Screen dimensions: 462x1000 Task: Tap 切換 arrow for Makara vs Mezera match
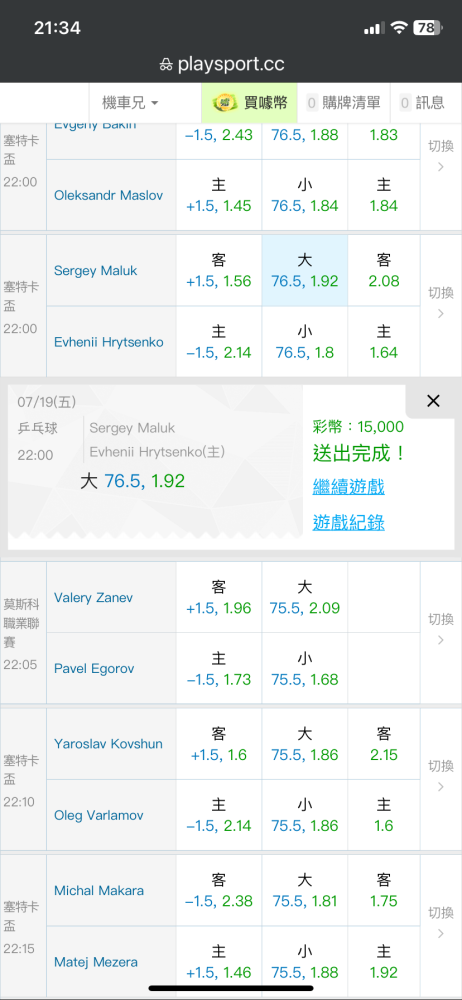(441, 923)
